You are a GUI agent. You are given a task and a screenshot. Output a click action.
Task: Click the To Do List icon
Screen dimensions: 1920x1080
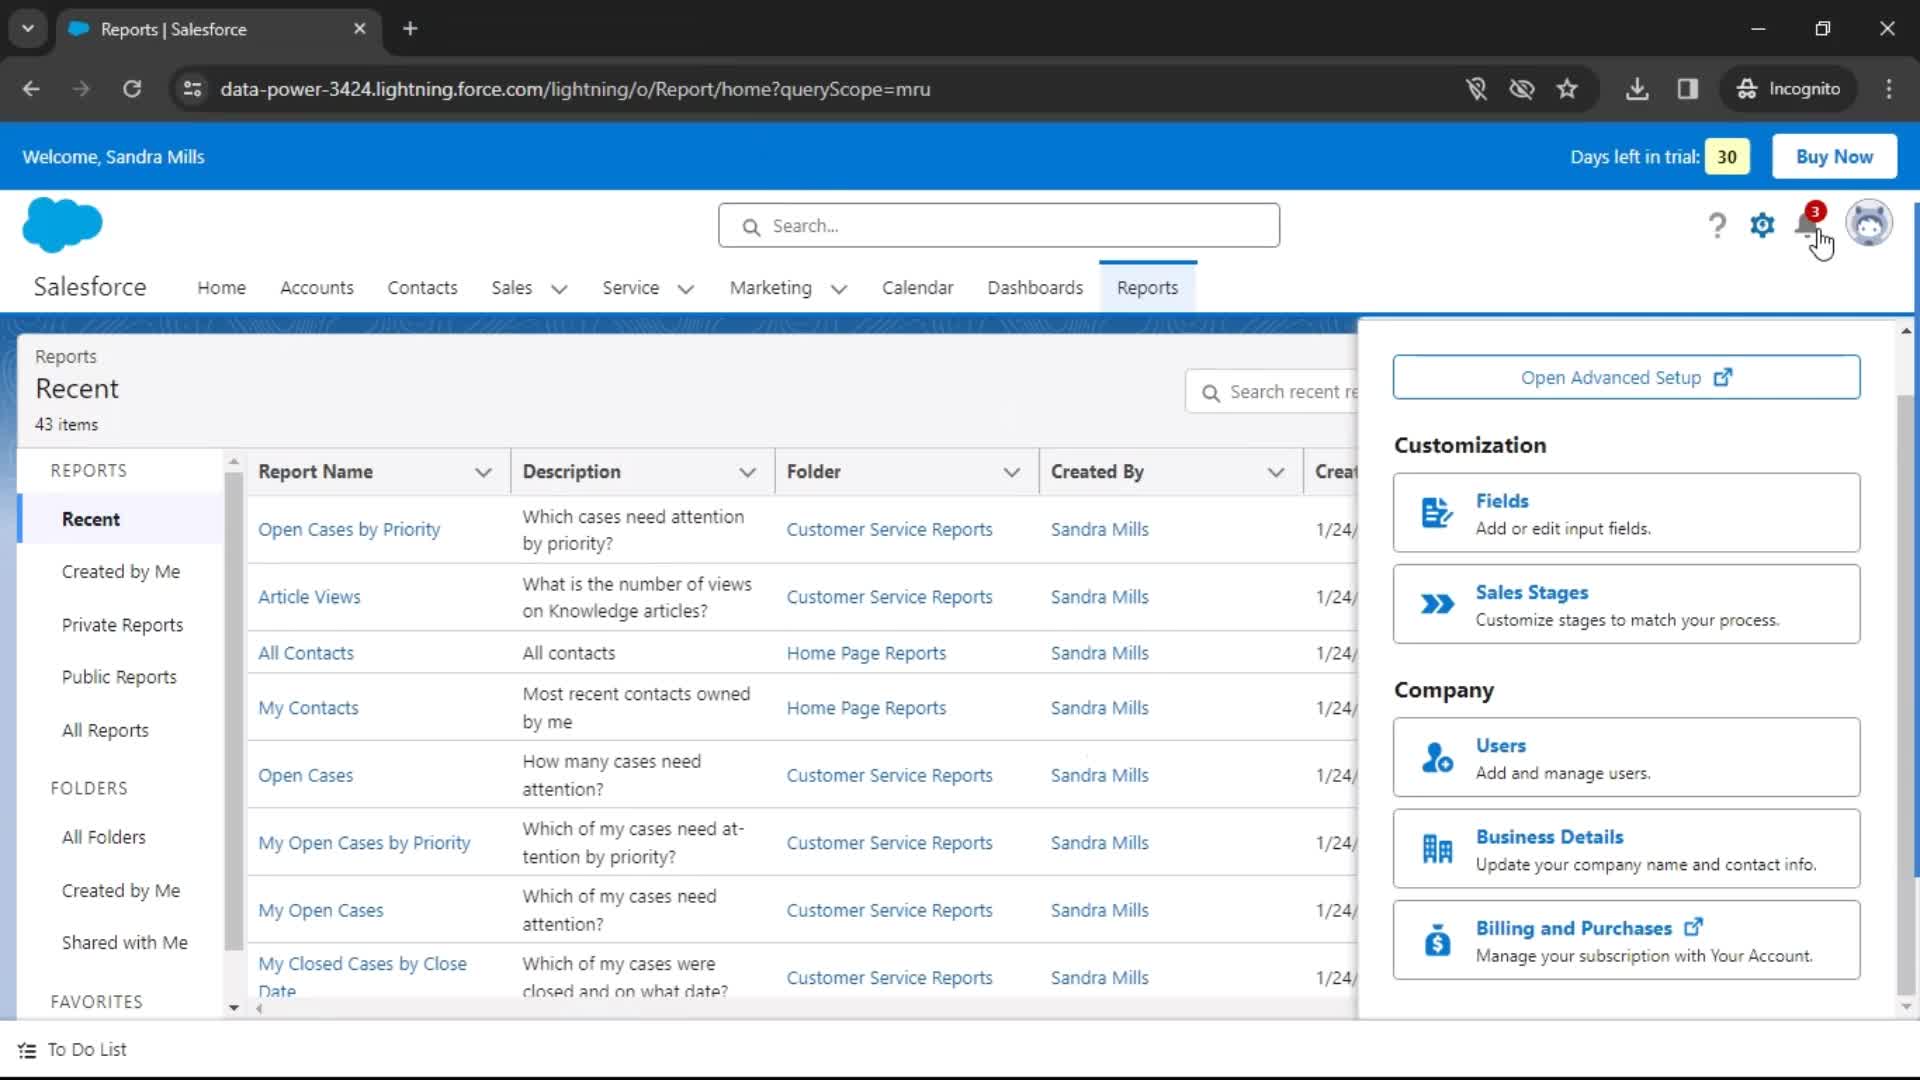coord(29,1049)
